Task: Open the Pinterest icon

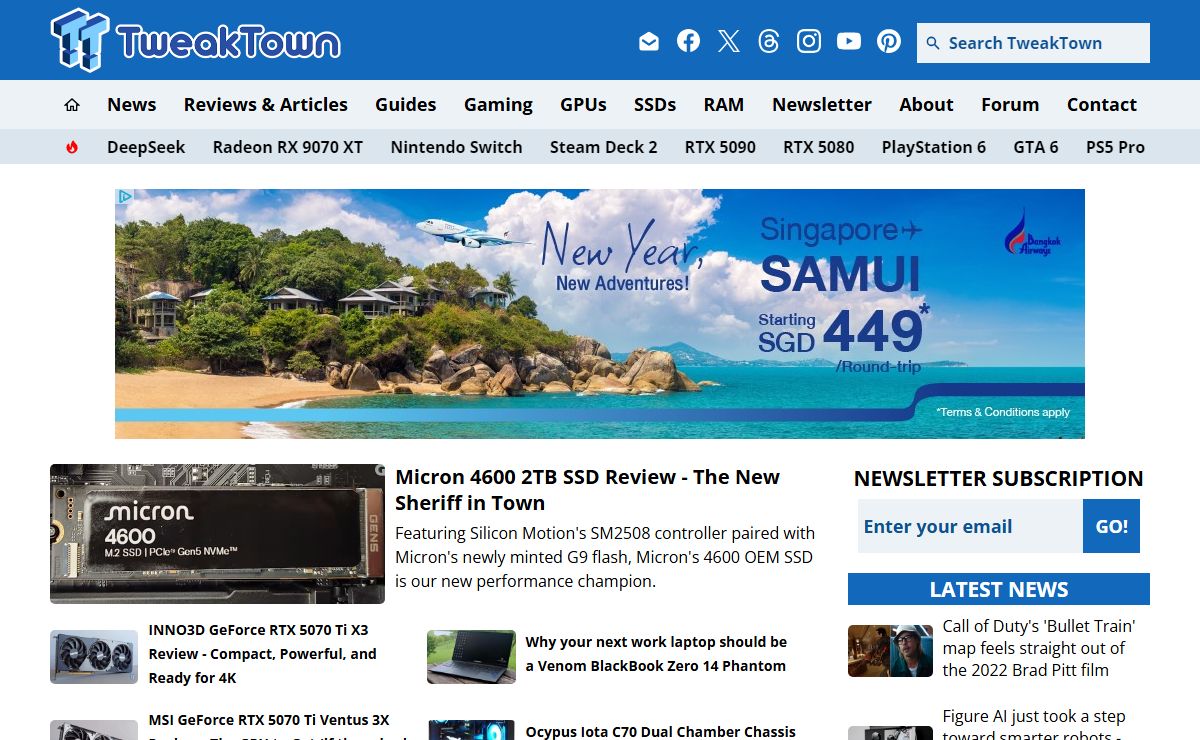Action: pyautogui.click(x=889, y=41)
